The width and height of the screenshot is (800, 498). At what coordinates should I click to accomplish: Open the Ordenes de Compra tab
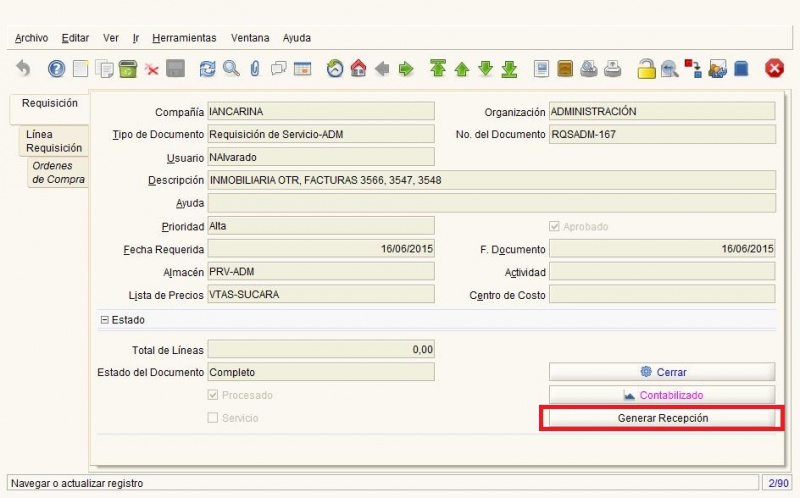tap(58, 172)
